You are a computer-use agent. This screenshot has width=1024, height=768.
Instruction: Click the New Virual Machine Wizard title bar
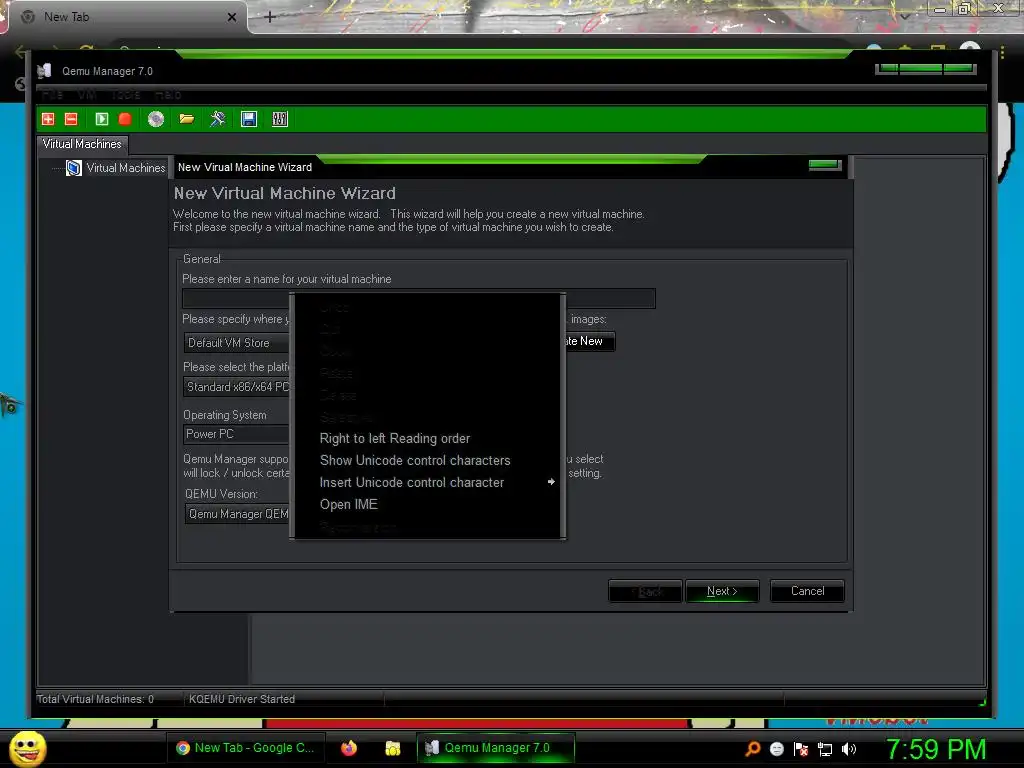coord(509,167)
